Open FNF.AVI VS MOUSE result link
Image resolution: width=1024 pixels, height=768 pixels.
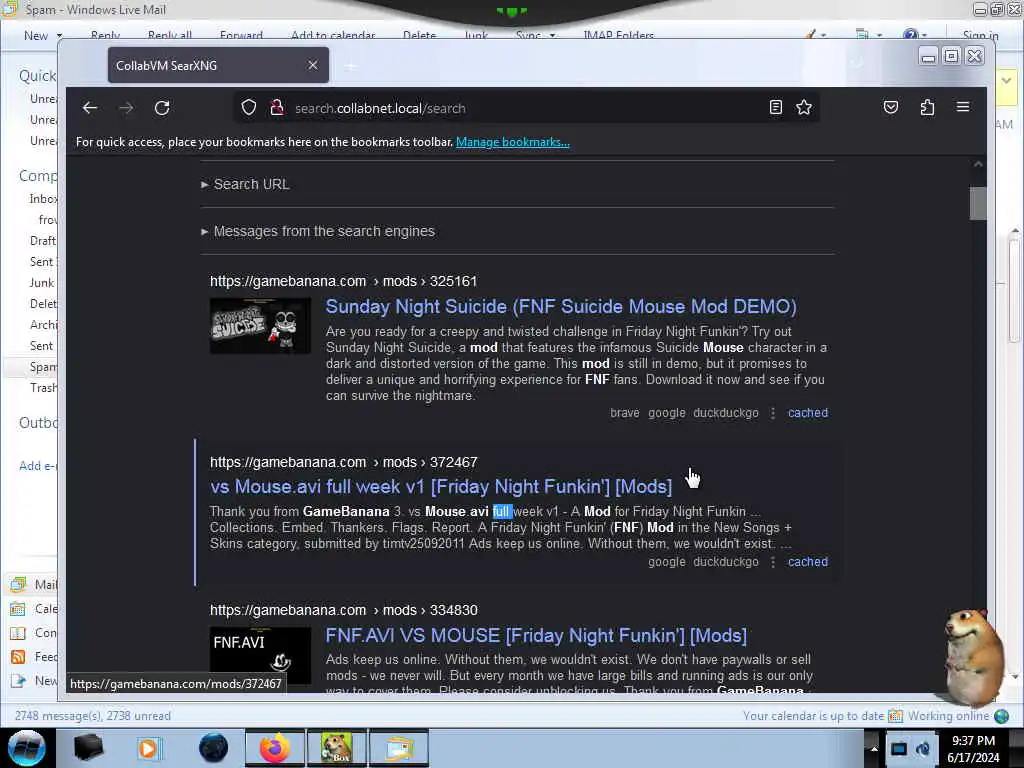[536, 635]
